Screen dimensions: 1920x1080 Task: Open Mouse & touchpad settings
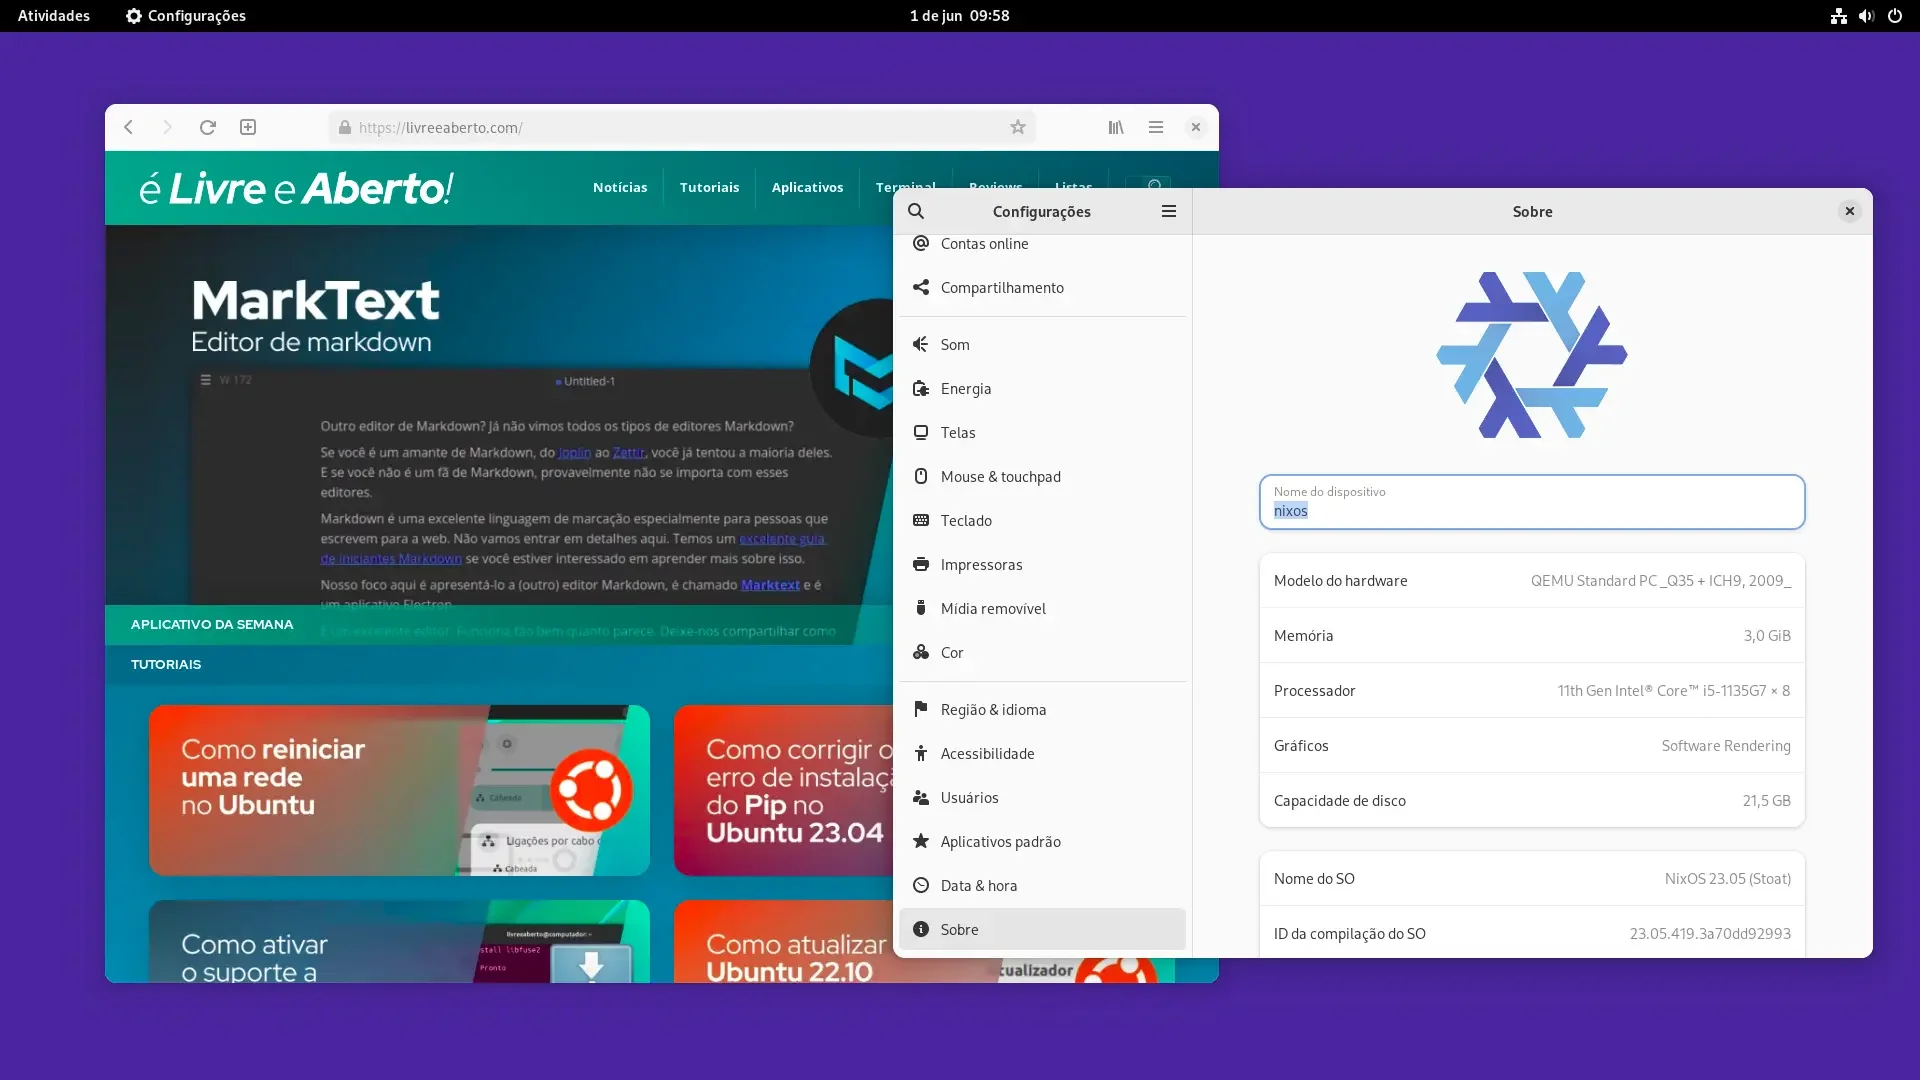(x=1042, y=477)
